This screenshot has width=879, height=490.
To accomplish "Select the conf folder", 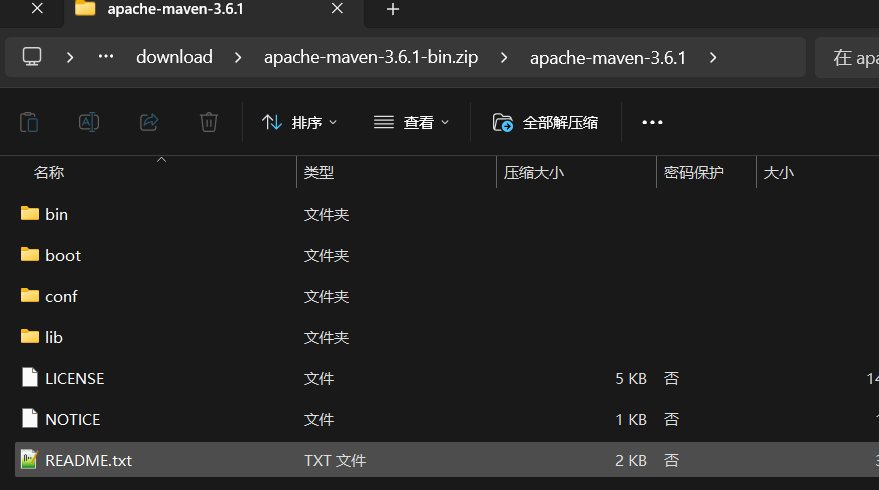I will tap(61, 296).
